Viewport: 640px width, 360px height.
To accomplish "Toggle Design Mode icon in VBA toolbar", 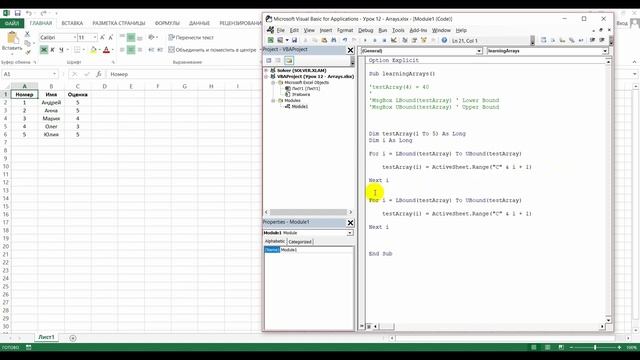I will tap(393, 40).
